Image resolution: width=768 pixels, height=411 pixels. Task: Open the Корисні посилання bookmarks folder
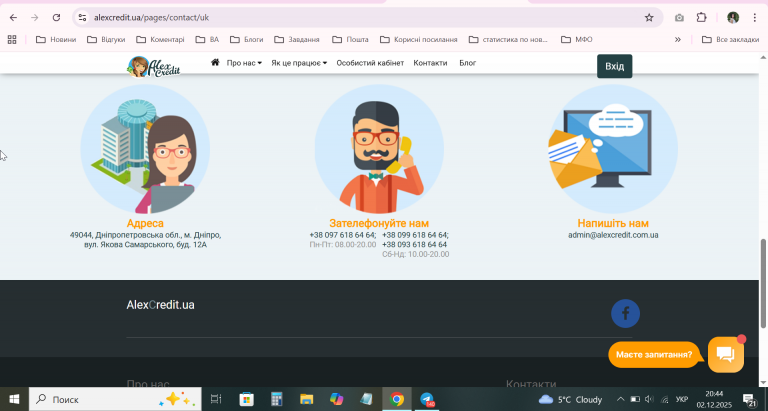click(419, 40)
